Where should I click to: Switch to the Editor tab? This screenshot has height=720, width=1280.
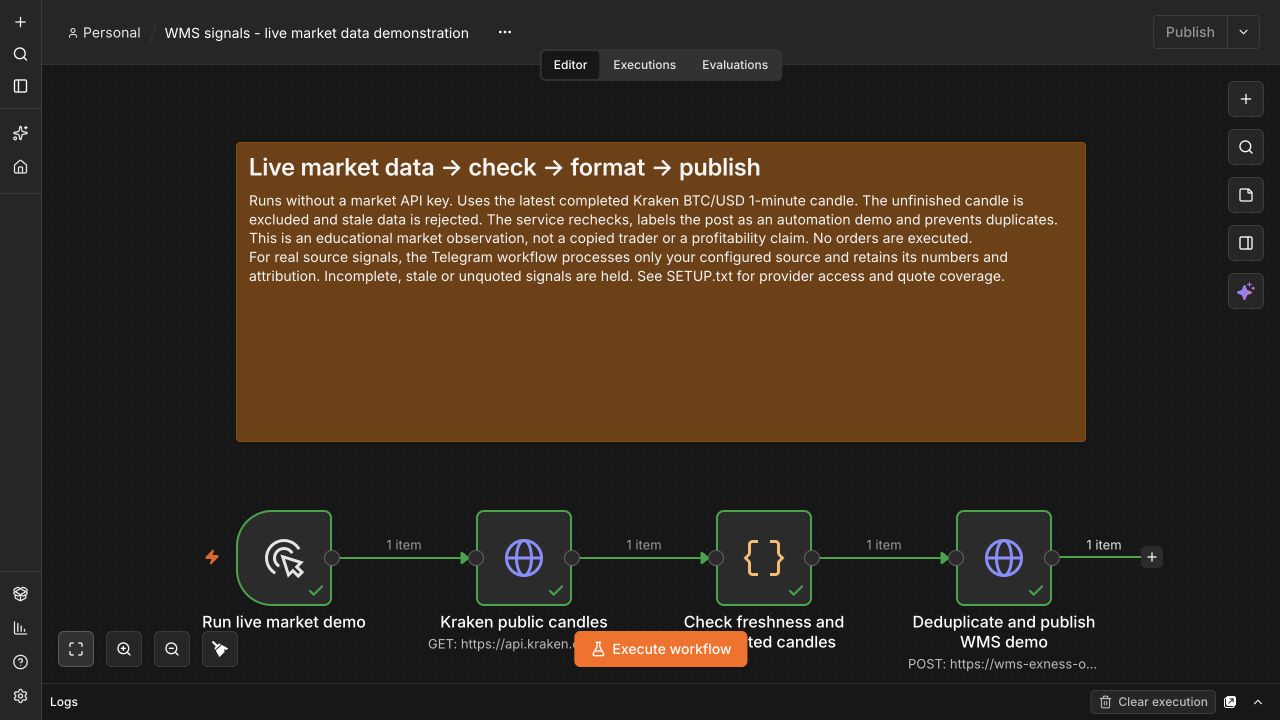point(570,65)
